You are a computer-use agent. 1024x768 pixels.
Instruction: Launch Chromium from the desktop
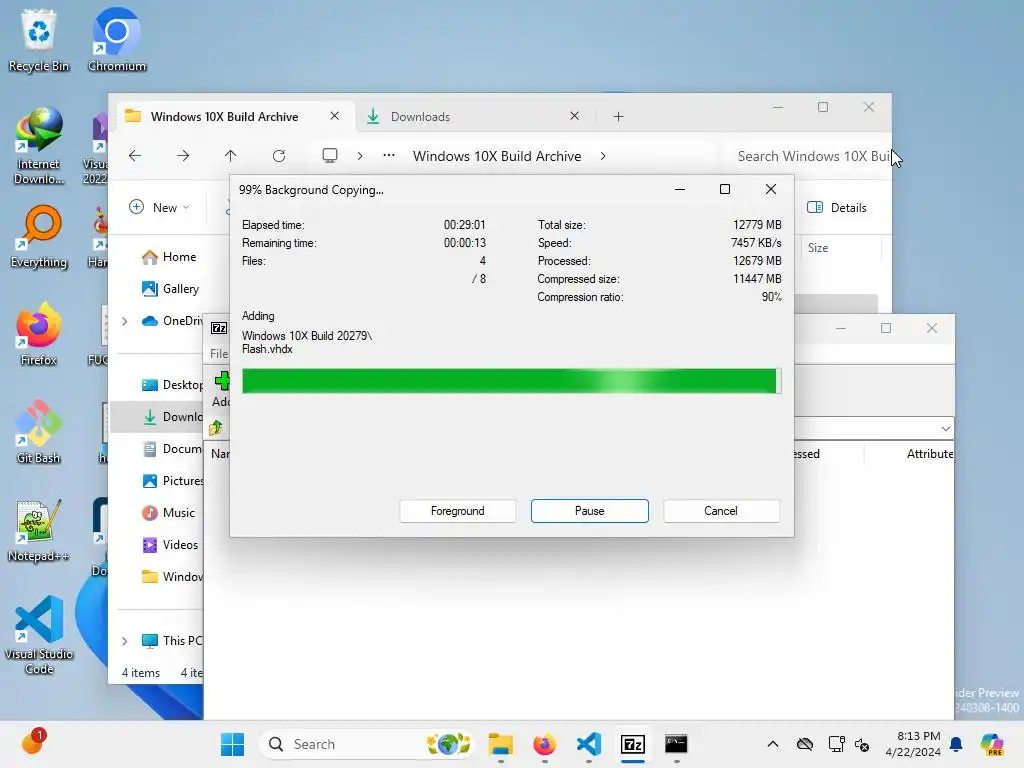[117, 40]
